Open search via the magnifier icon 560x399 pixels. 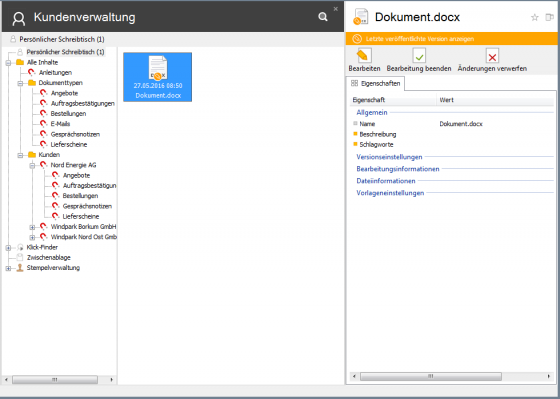coord(323,17)
